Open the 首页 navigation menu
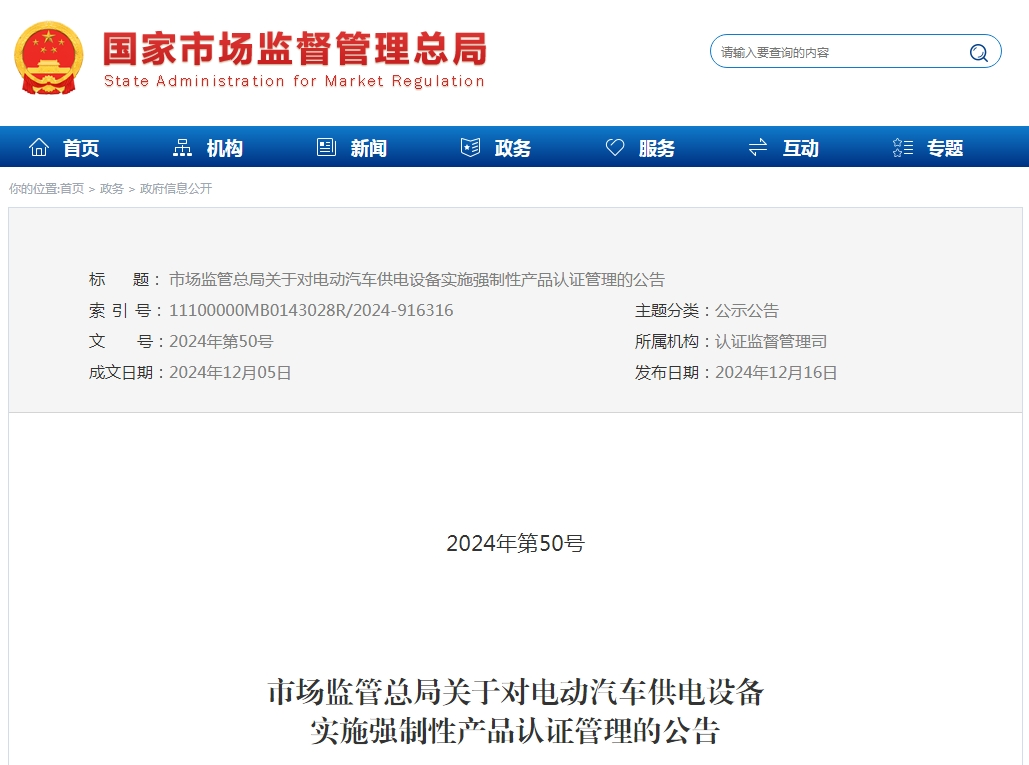 [80, 148]
